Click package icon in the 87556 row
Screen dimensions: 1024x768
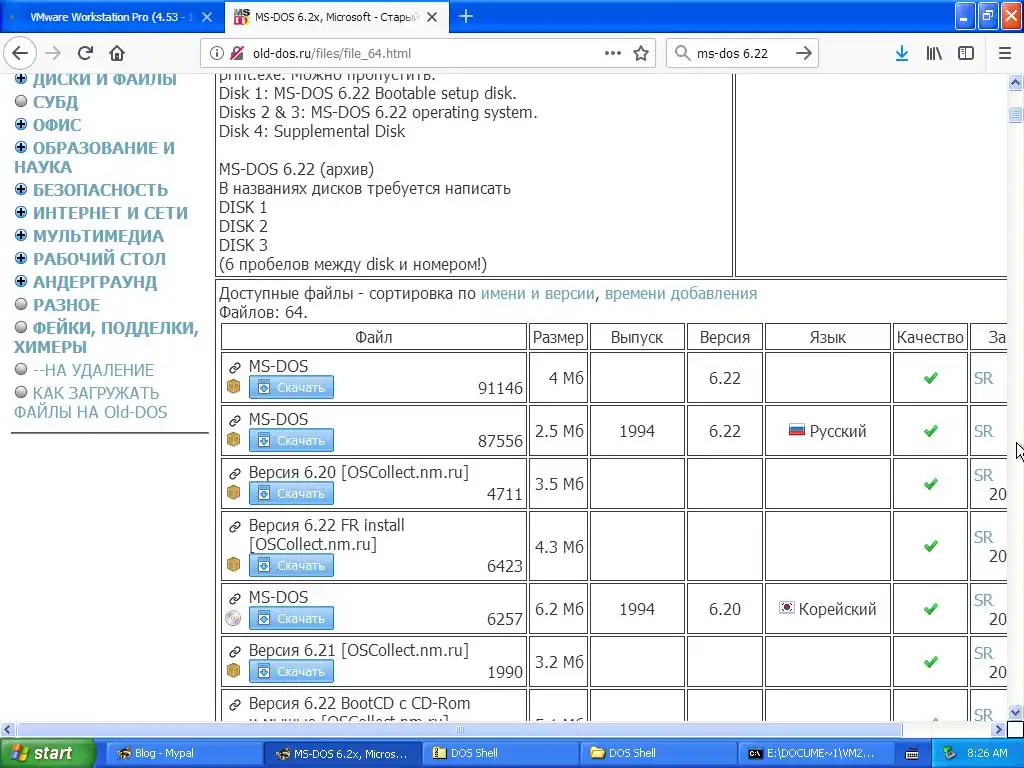[x=233, y=440]
